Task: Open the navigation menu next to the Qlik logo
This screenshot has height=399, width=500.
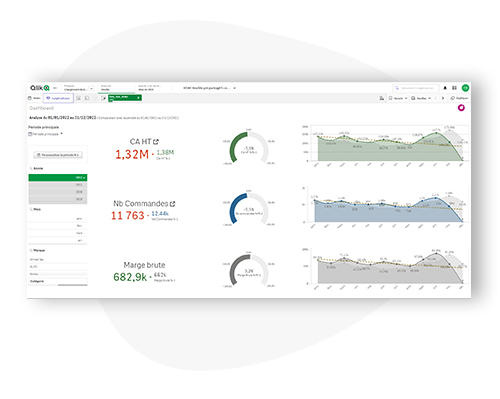Action: click(55, 88)
